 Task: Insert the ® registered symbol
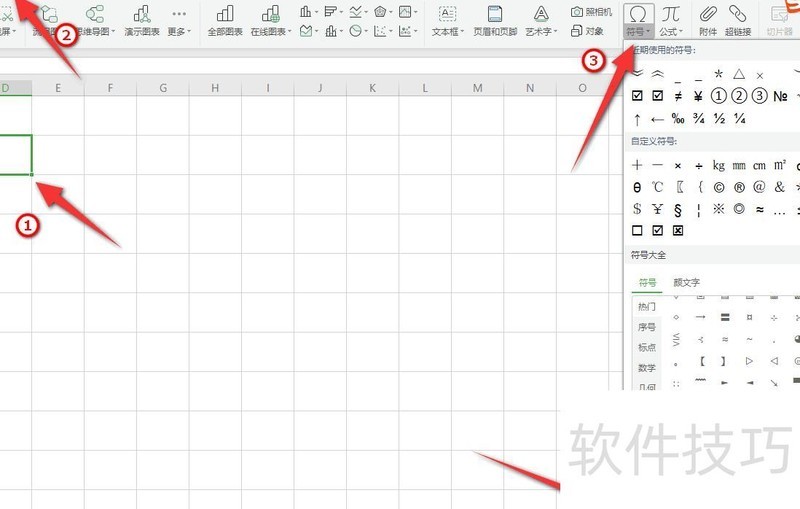coord(739,187)
